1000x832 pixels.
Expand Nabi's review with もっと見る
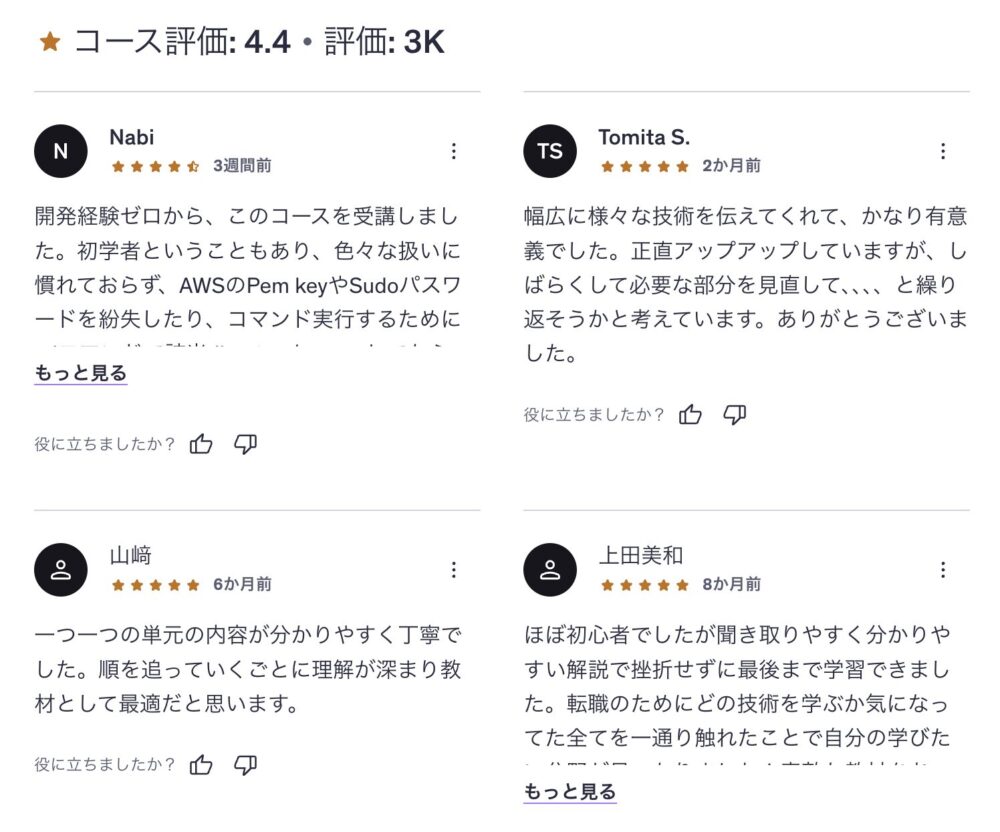pos(81,374)
